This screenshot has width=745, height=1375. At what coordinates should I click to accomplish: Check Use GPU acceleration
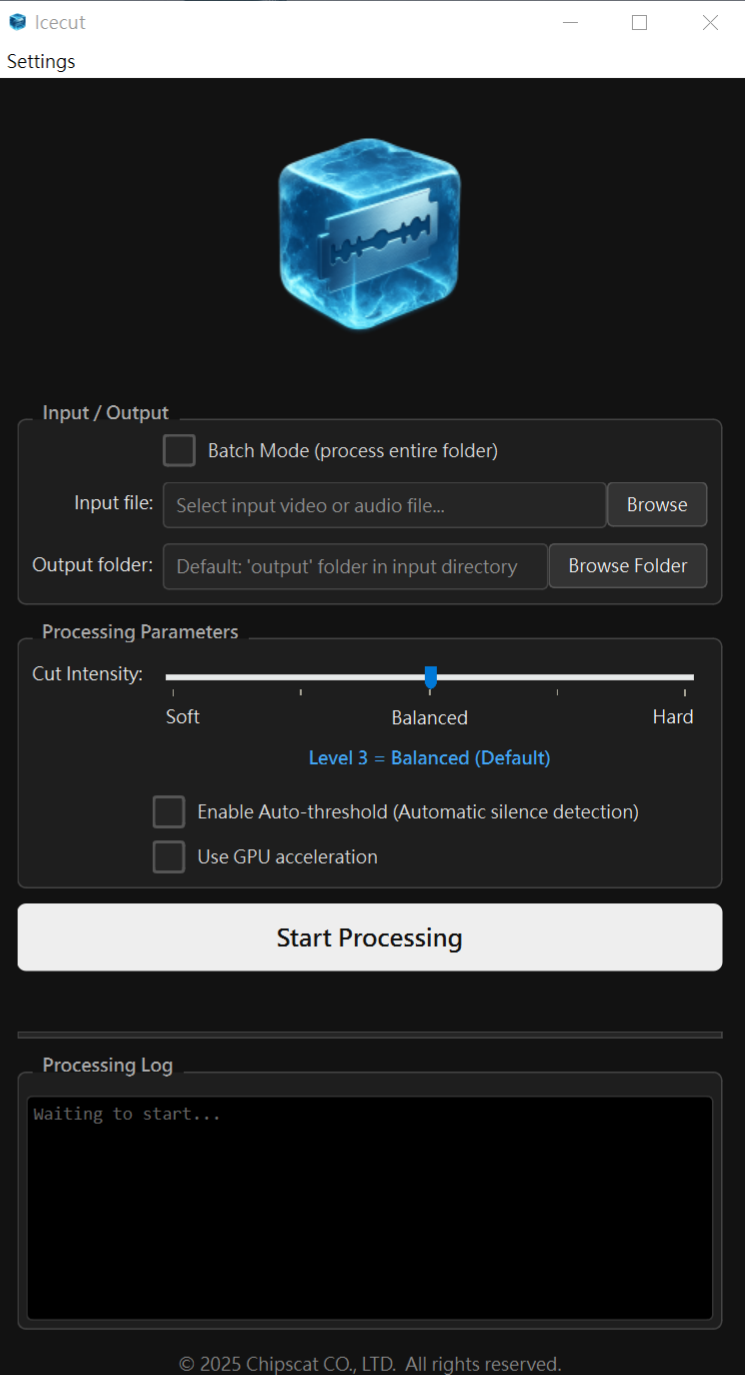click(x=169, y=856)
